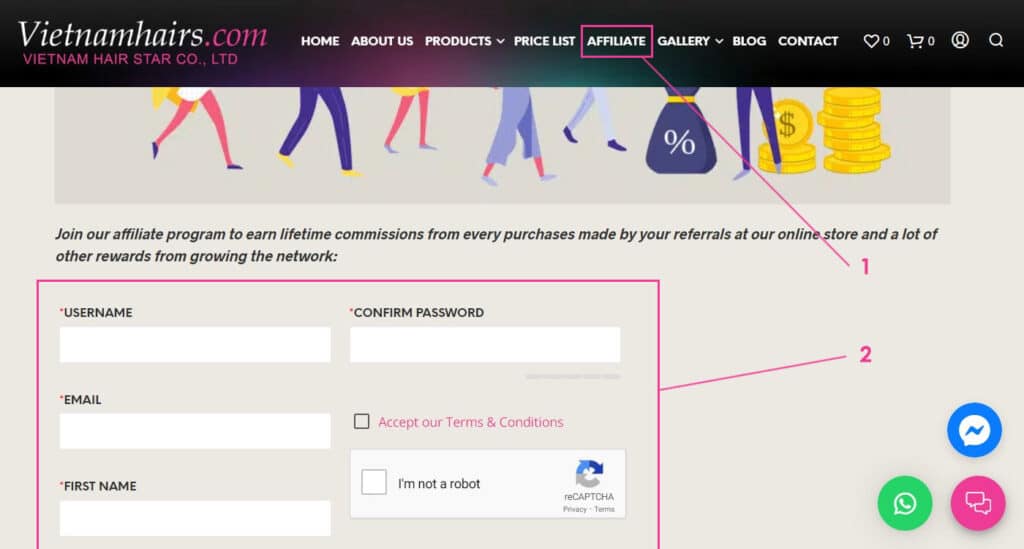The width and height of the screenshot is (1024, 549).
Task: Click the reCAPTCHA Privacy link
Action: pyautogui.click(x=575, y=509)
